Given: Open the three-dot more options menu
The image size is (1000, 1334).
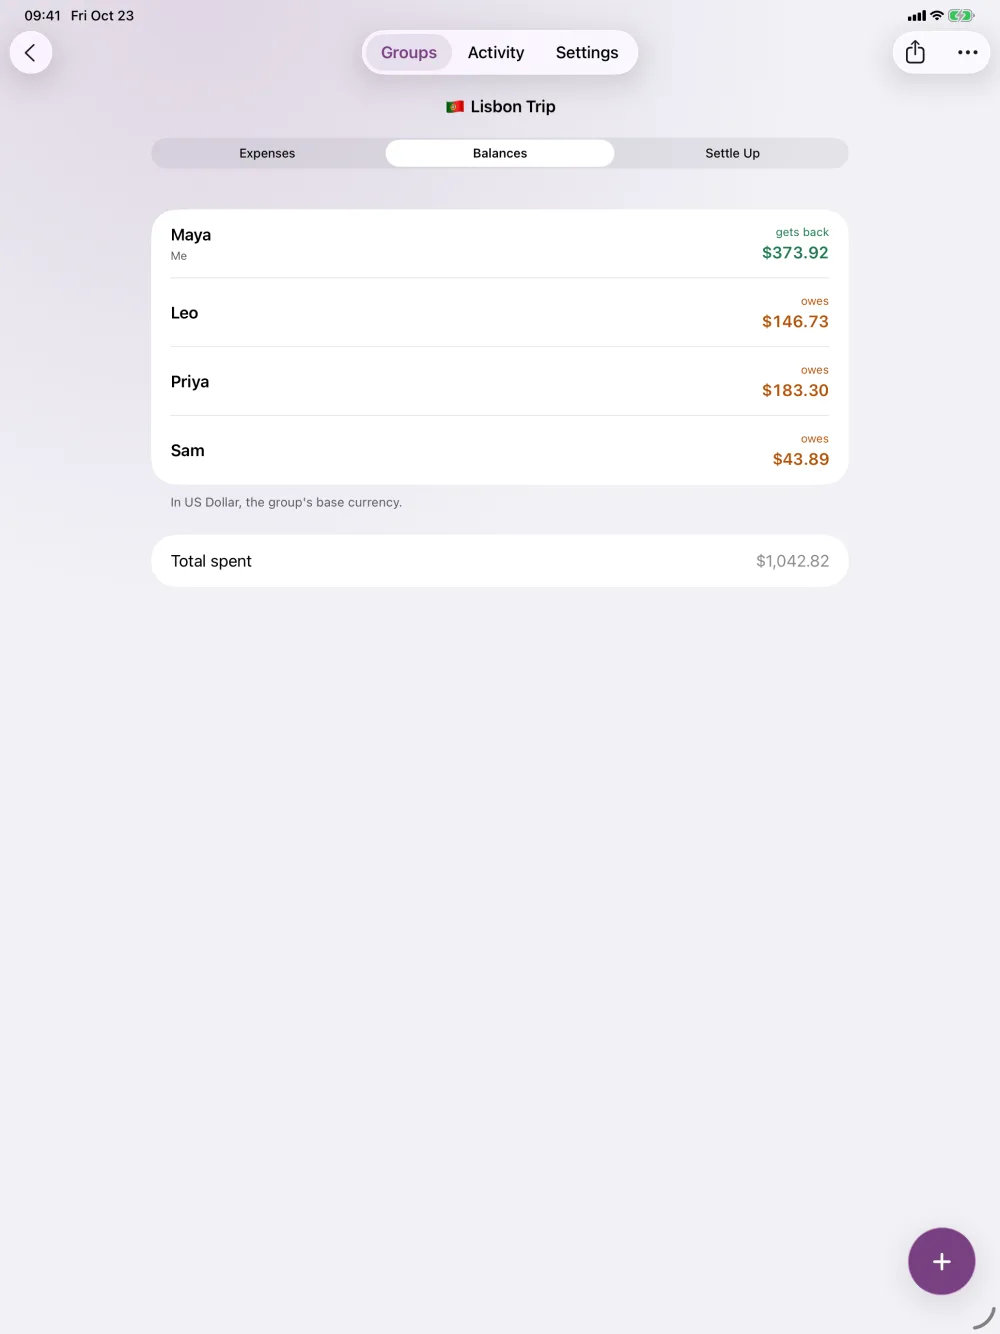Looking at the screenshot, I should pyautogui.click(x=967, y=53).
